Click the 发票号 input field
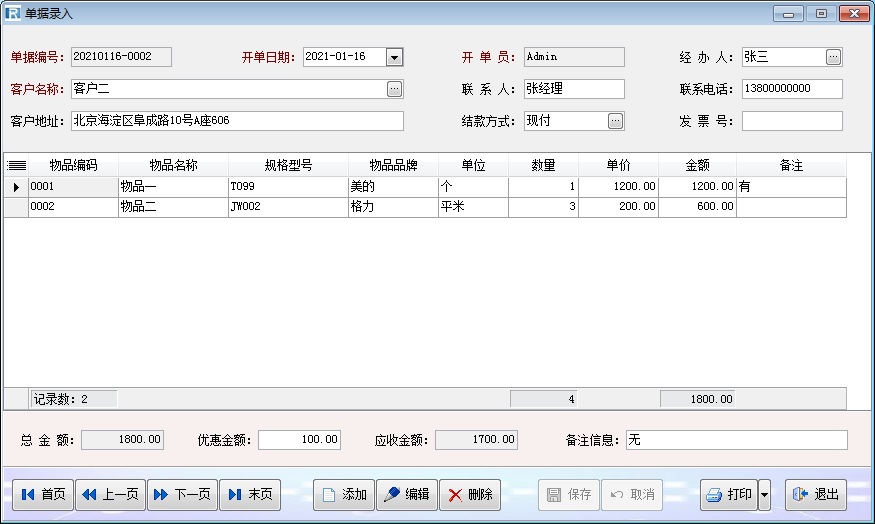 click(791, 121)
